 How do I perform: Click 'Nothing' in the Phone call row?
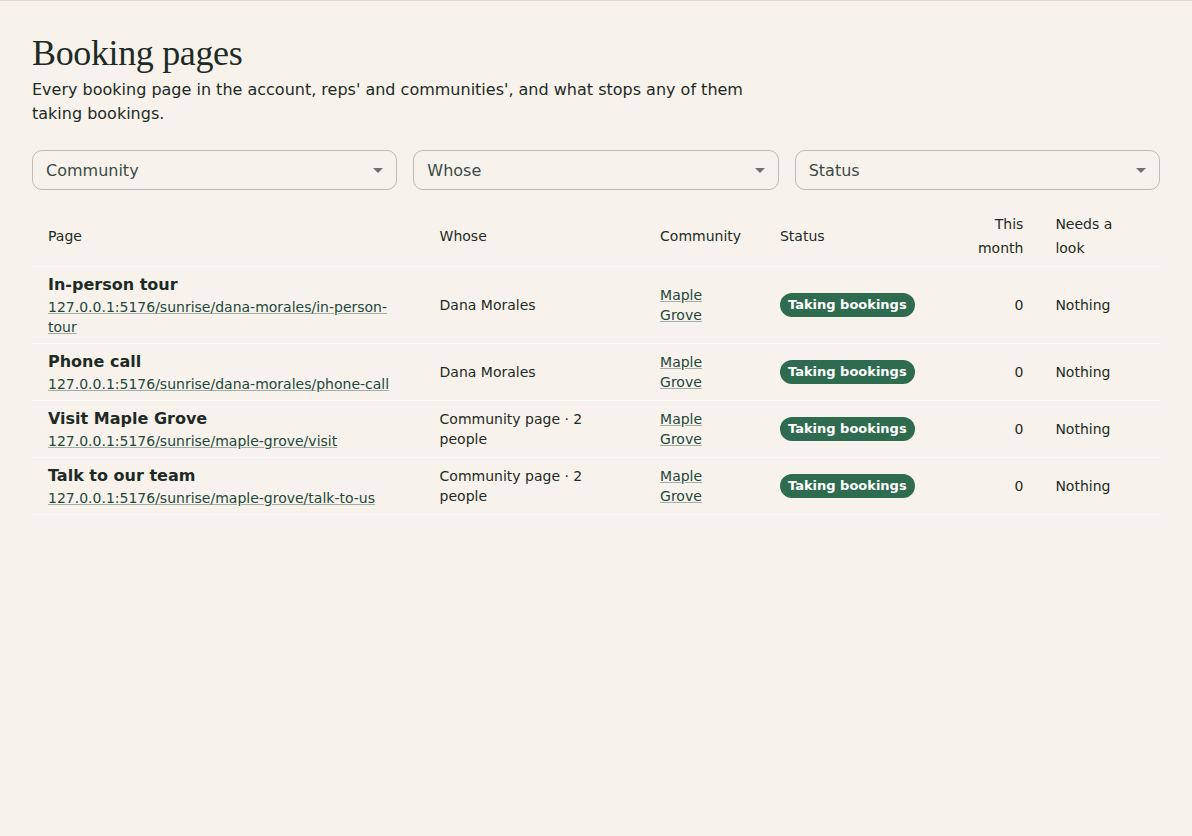point(1083,372)
